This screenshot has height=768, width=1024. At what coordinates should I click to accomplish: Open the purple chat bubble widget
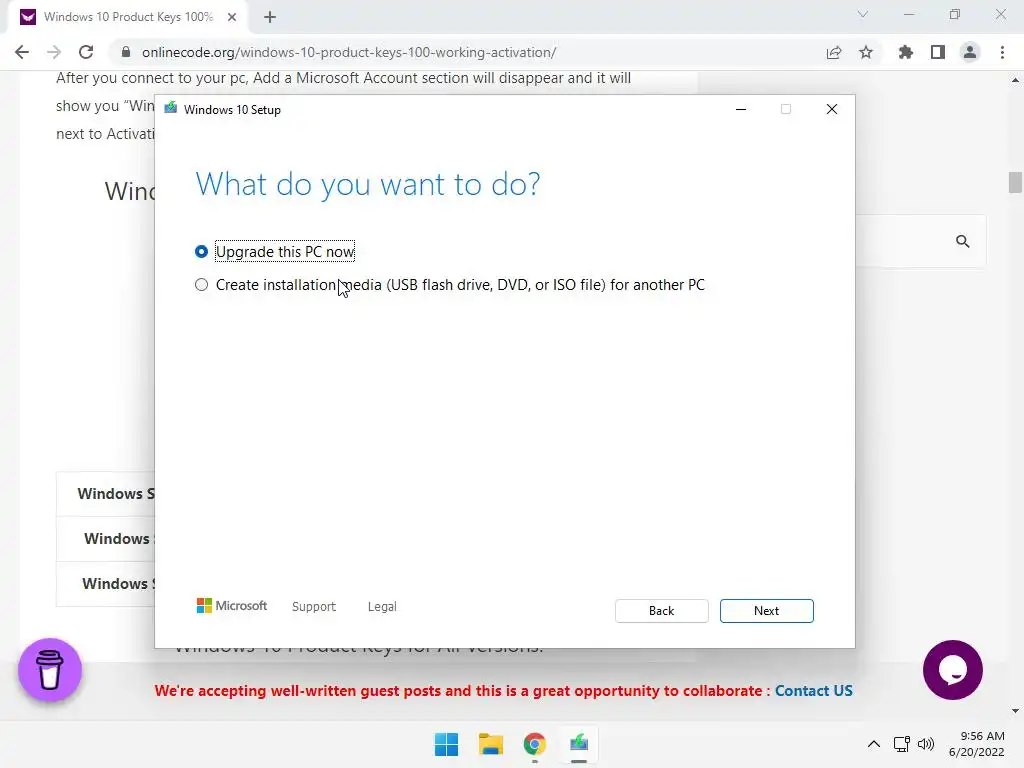pos(952,669)
